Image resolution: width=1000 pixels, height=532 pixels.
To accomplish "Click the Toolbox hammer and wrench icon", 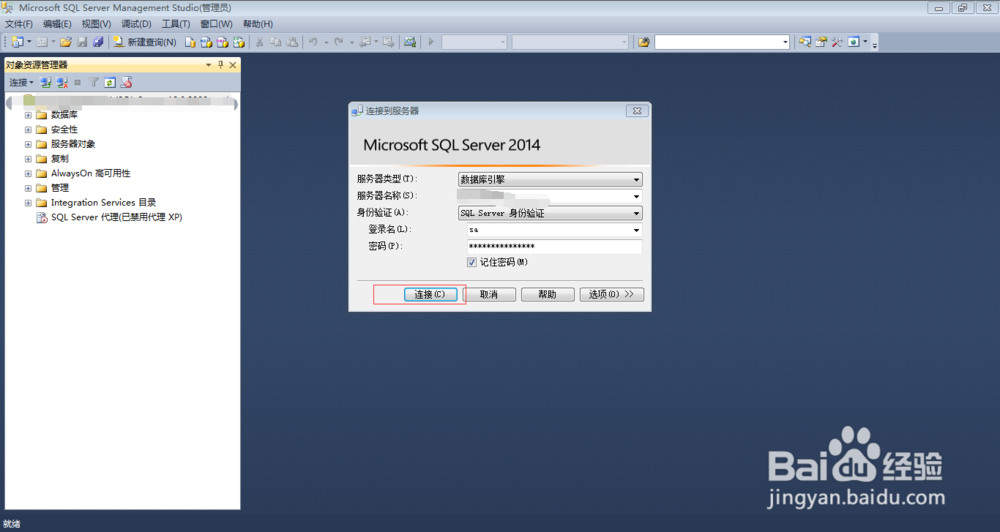I will point(837,42).
